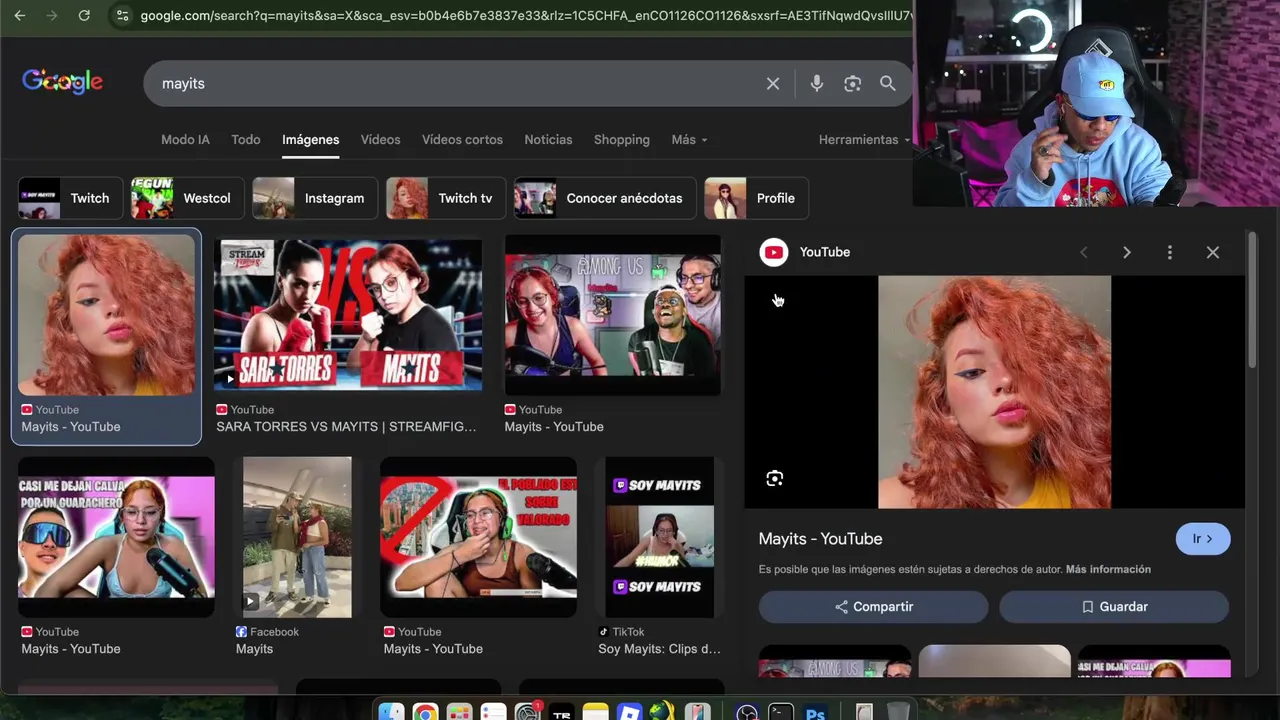1280x720 pixels.
Task: Open 'El Poblado' video thumbnail
Action: point(478,537)
